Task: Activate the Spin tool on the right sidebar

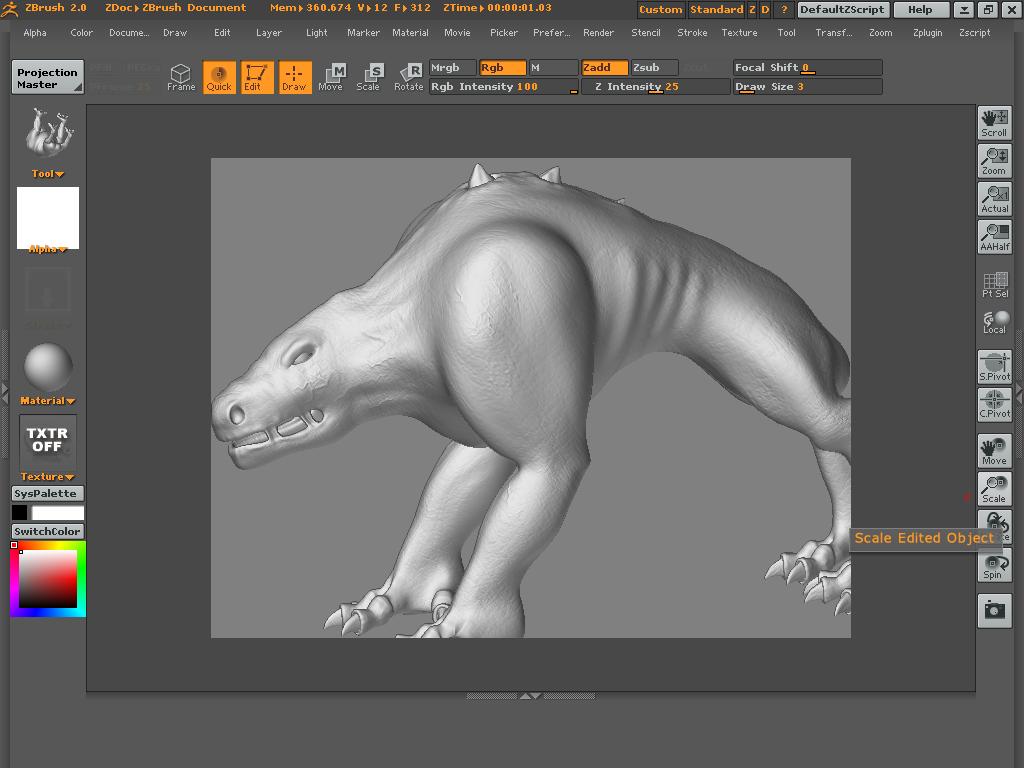Action: coord(994,565)
